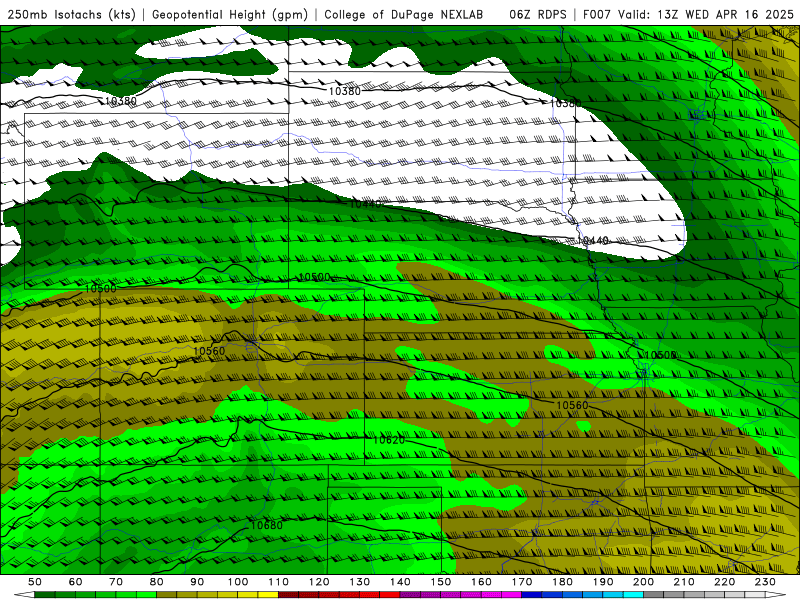Select the lightest gray swatch ending at 230

[755, 594]
